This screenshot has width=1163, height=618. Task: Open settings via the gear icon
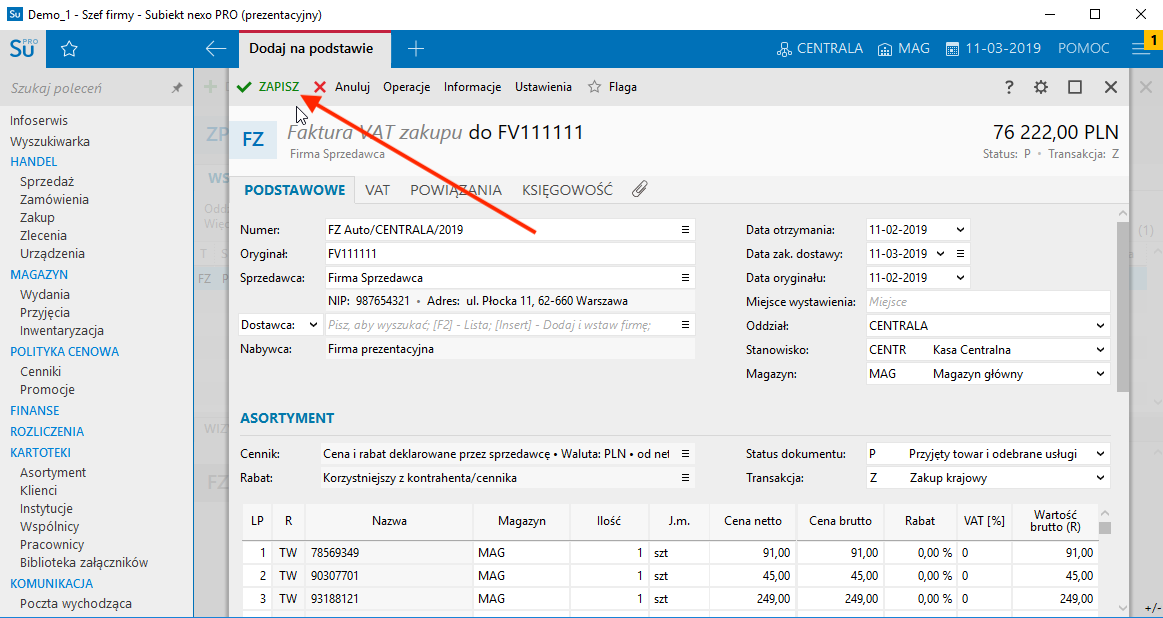(1040, 87)
